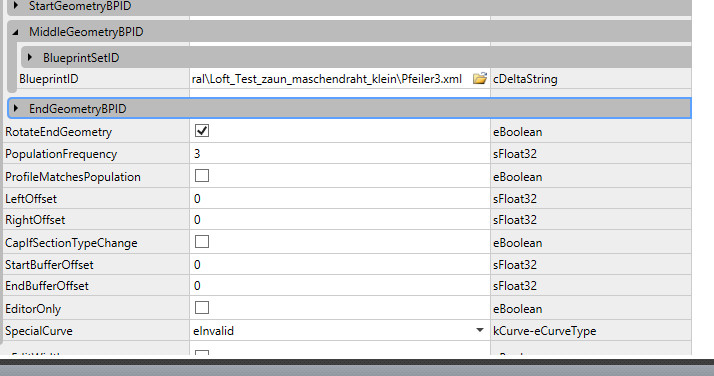Click the cDeltaString type cell
This screenshot has height=376, width=714.
coord(591,79)
